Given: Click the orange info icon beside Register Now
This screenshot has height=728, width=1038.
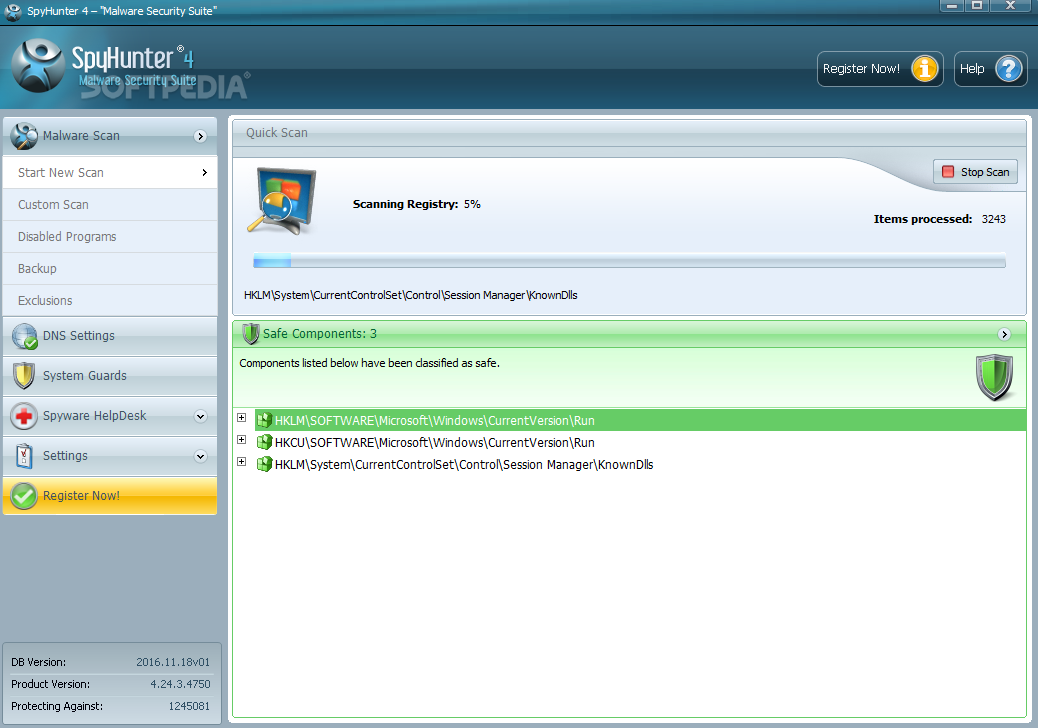Looking at the screenshot, I should (x=925, y=69).
